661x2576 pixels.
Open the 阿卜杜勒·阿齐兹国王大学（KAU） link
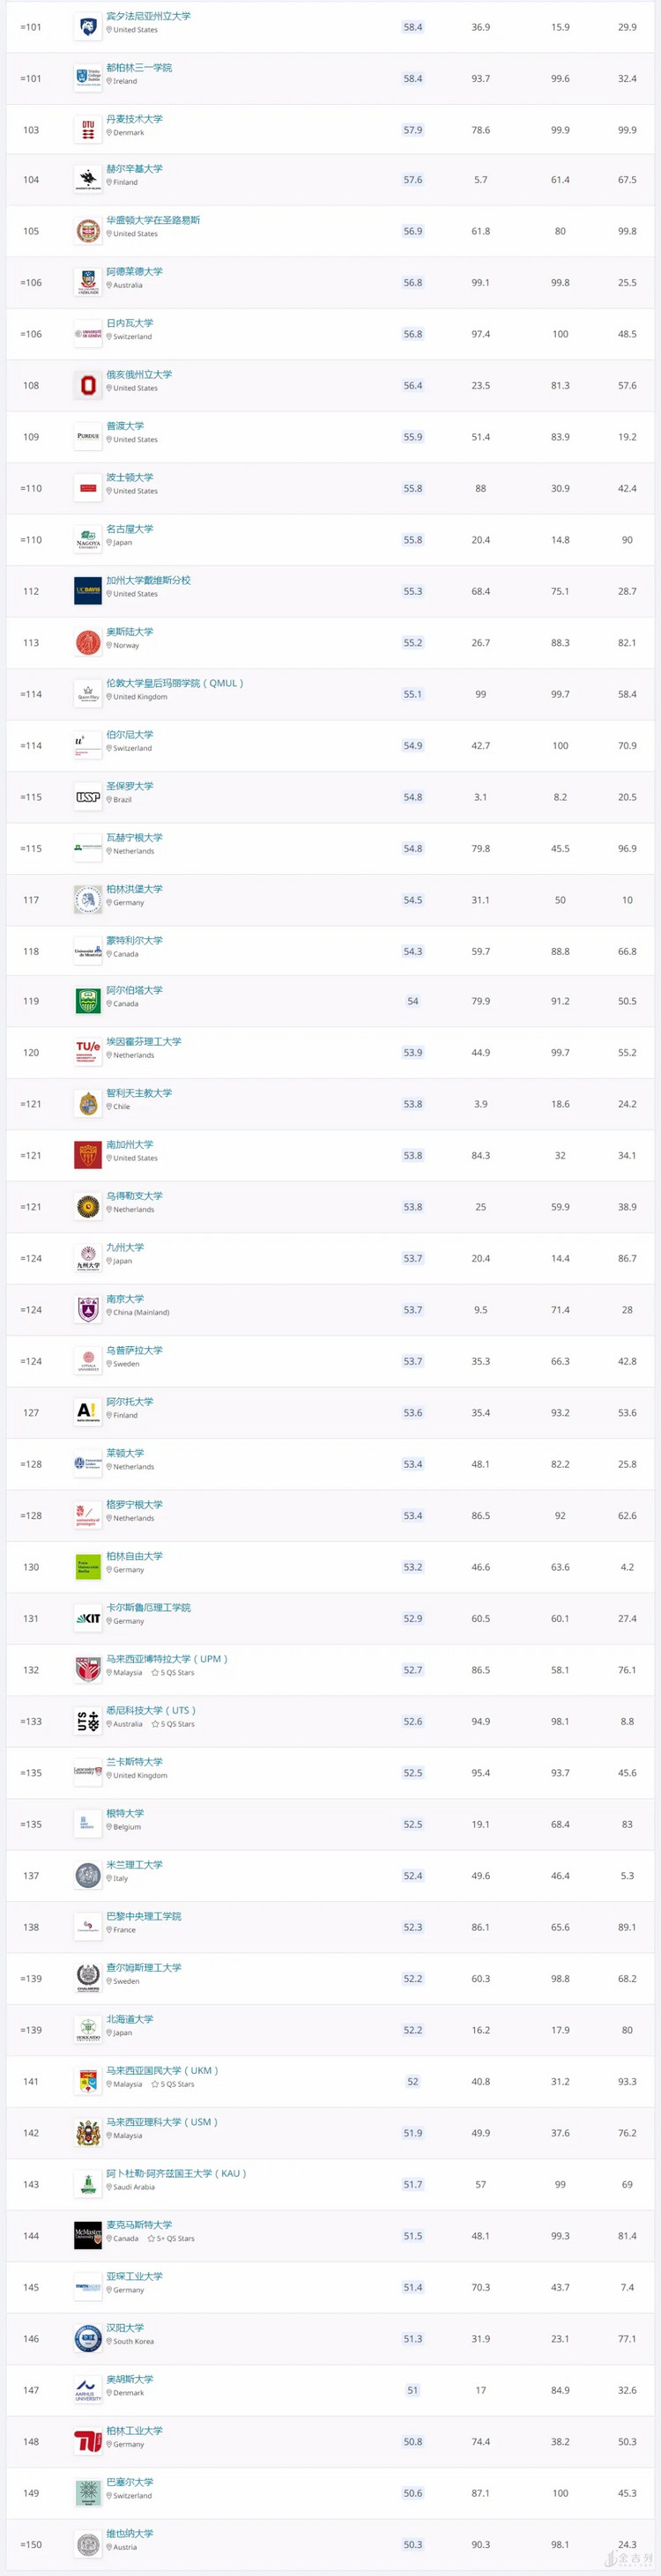pos(176,2173)
